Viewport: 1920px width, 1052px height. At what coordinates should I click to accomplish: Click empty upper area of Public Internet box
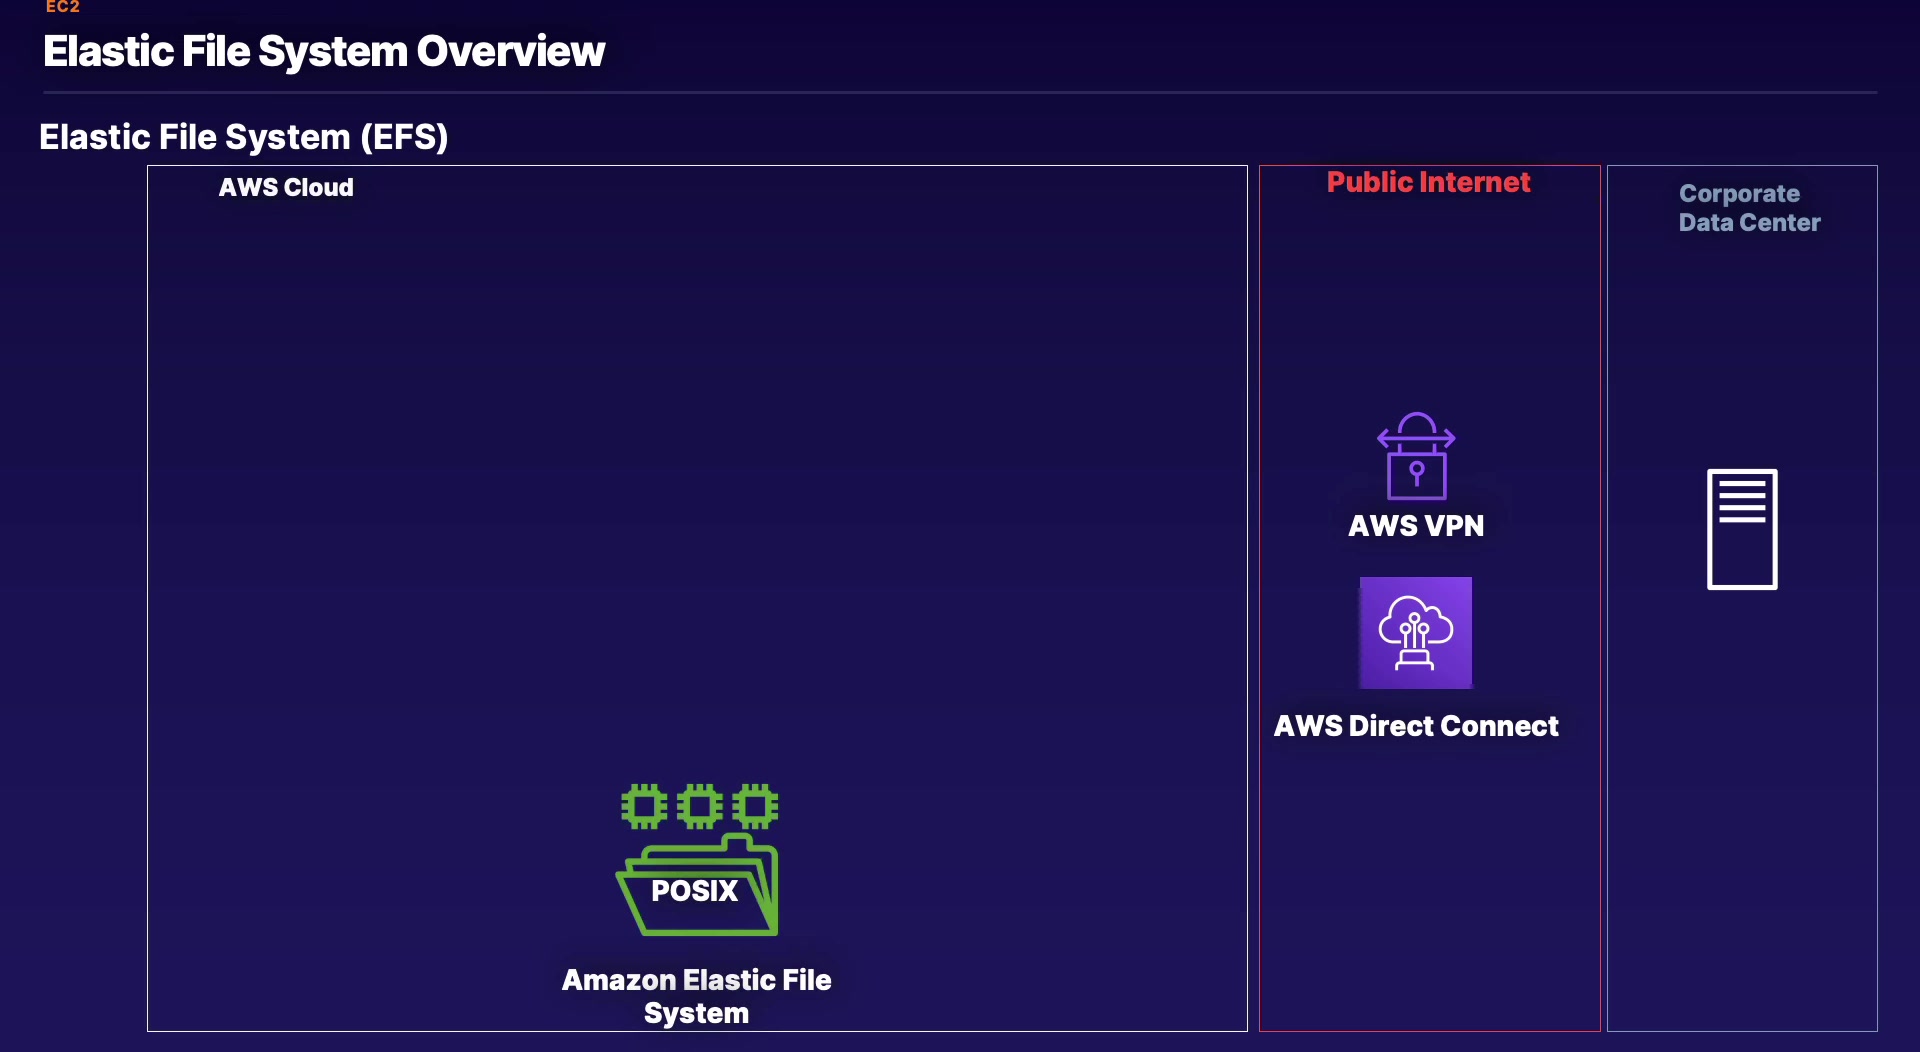[x=1429, y=300]
